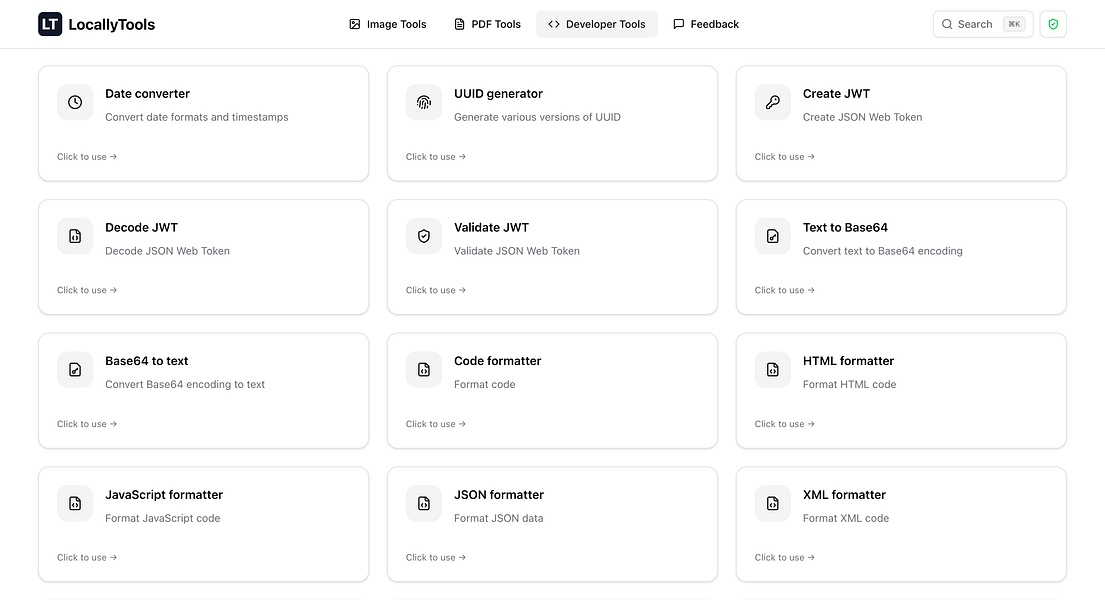This screenshot has width=1105, height=600.
Task: Click the shield icon on Validate JWT card
Action: point(424,236)
